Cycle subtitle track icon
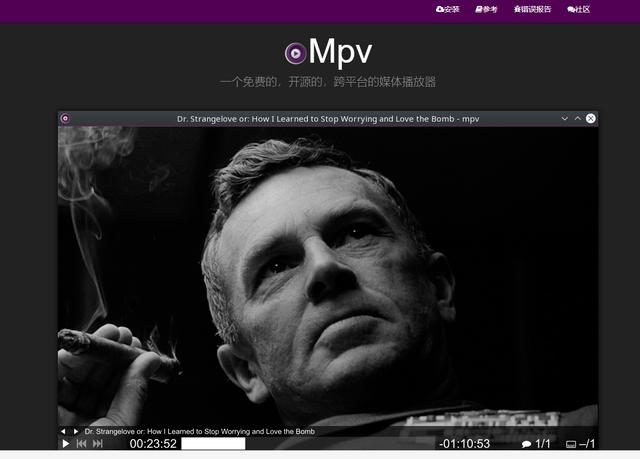This screenshot has width=640, height=459. [x=571, y=444]
